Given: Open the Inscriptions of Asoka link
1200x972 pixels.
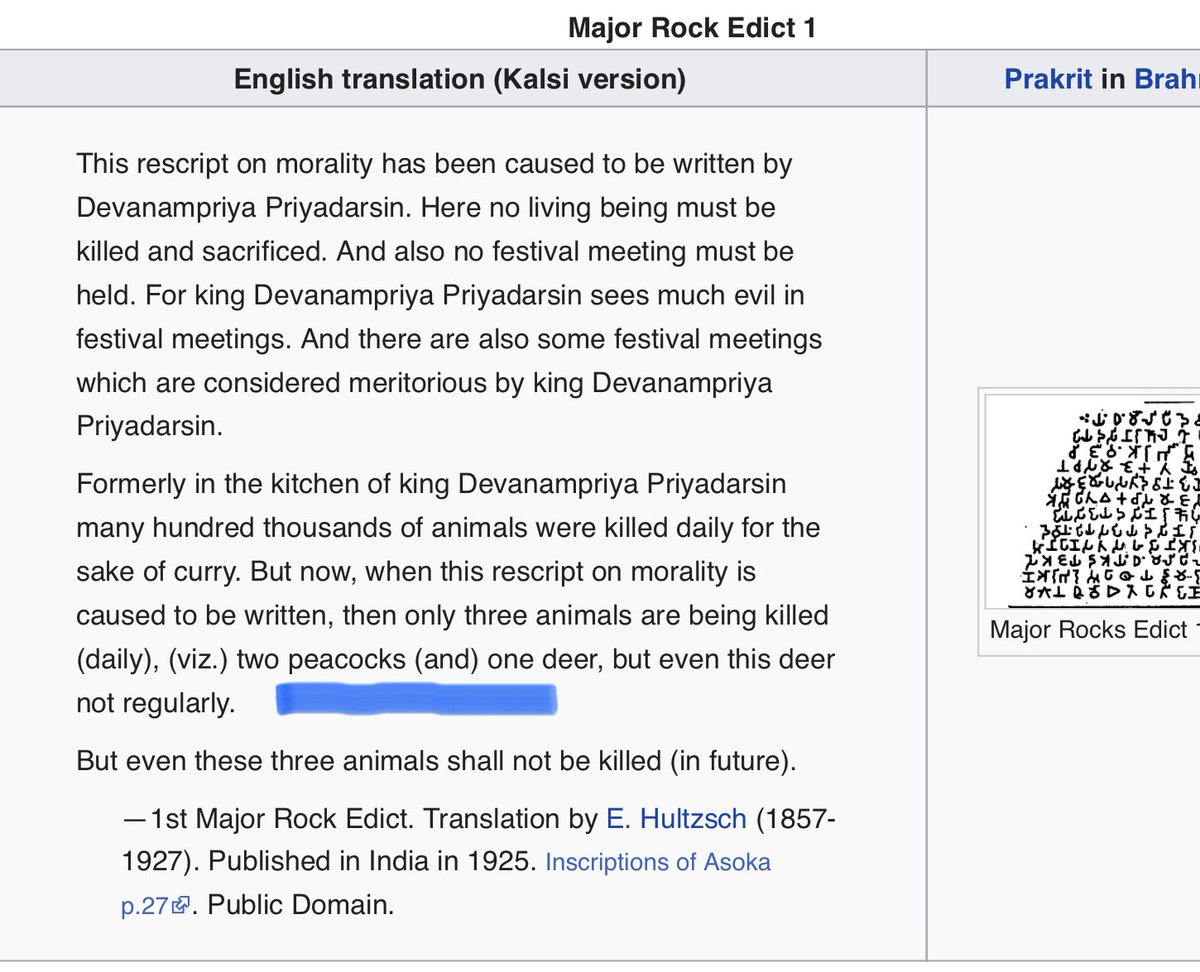Looking at the screenshot, I should tap(658, 862).
